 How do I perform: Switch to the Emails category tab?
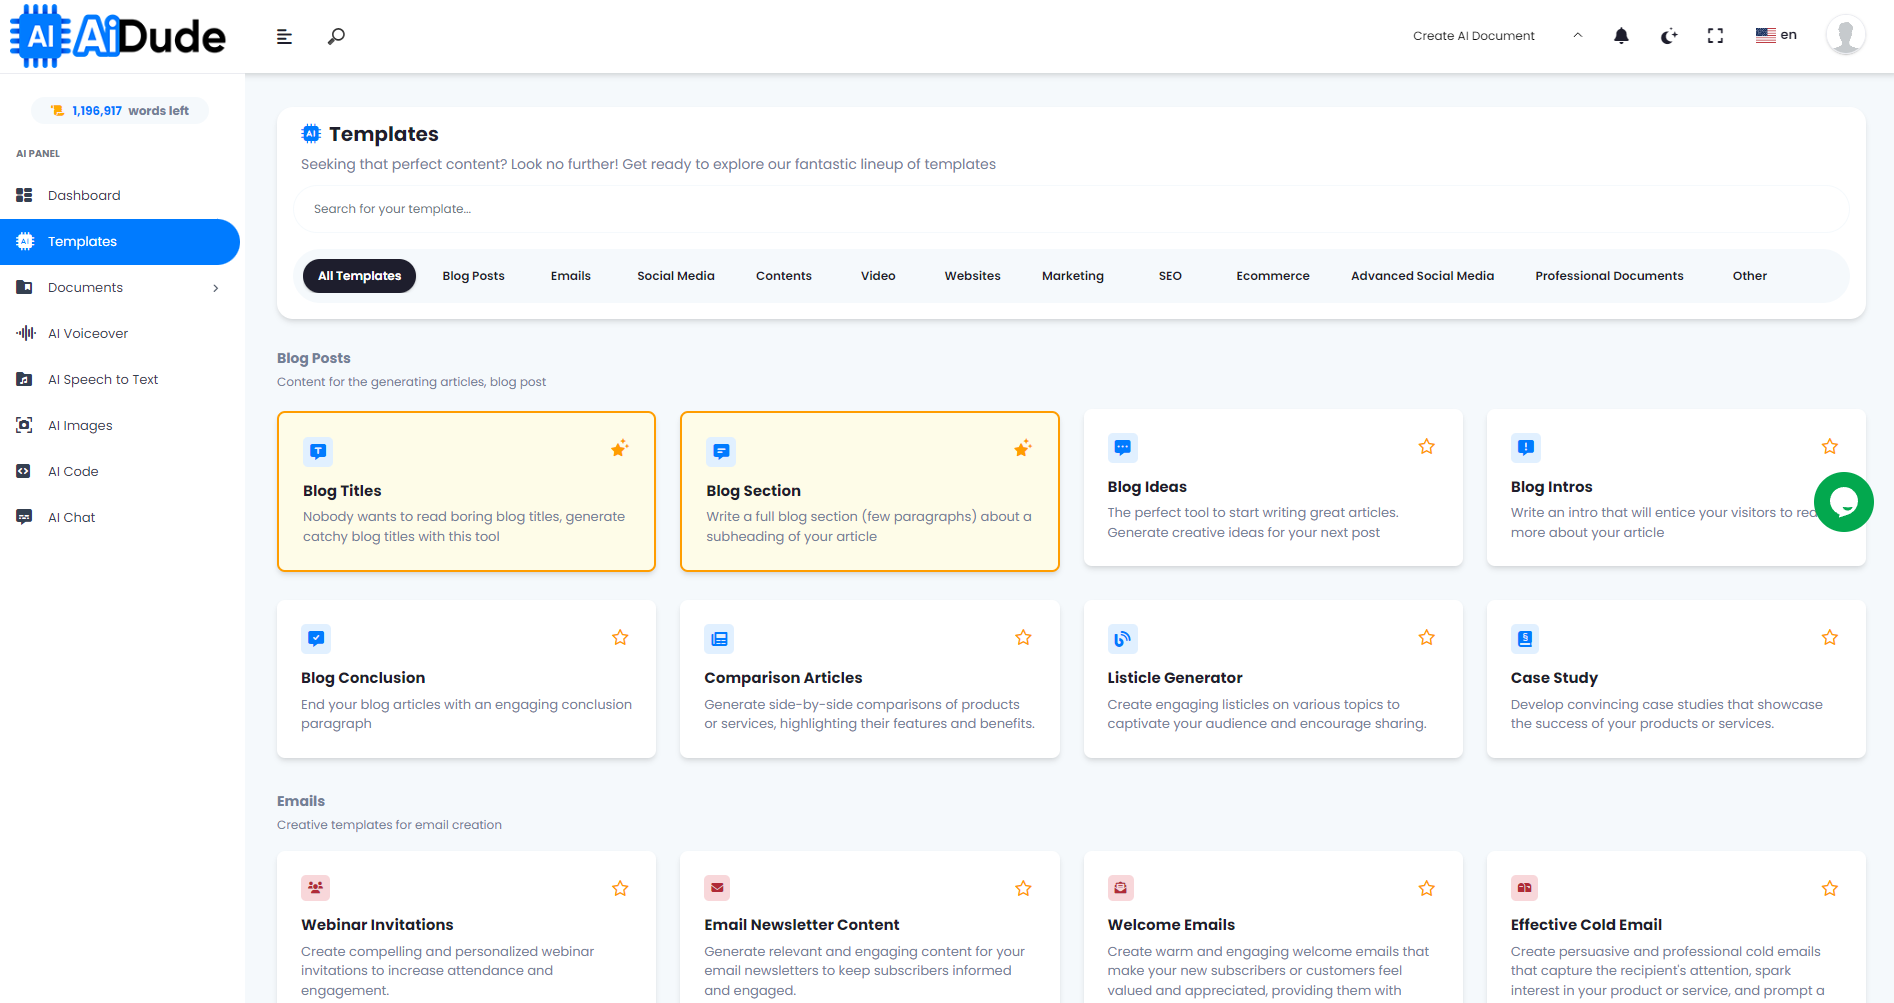coord(570,275)
